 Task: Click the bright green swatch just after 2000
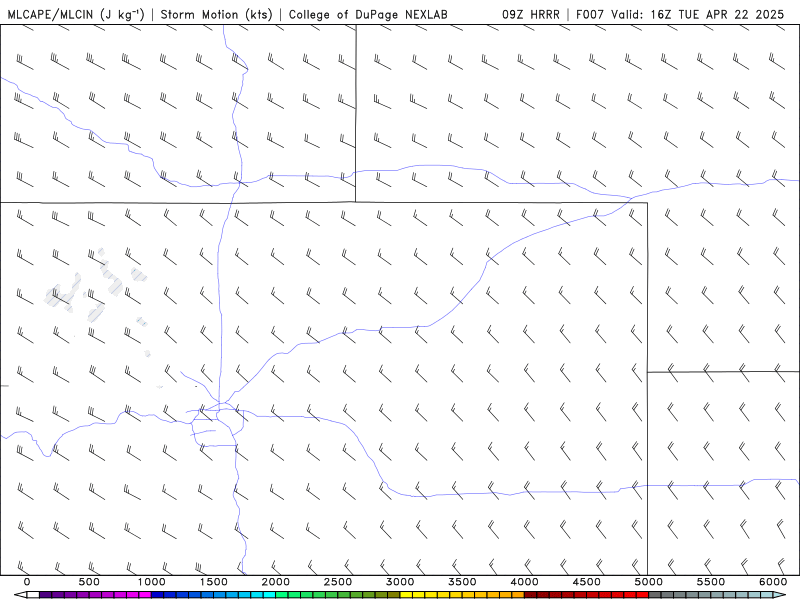tap(282, 595)
